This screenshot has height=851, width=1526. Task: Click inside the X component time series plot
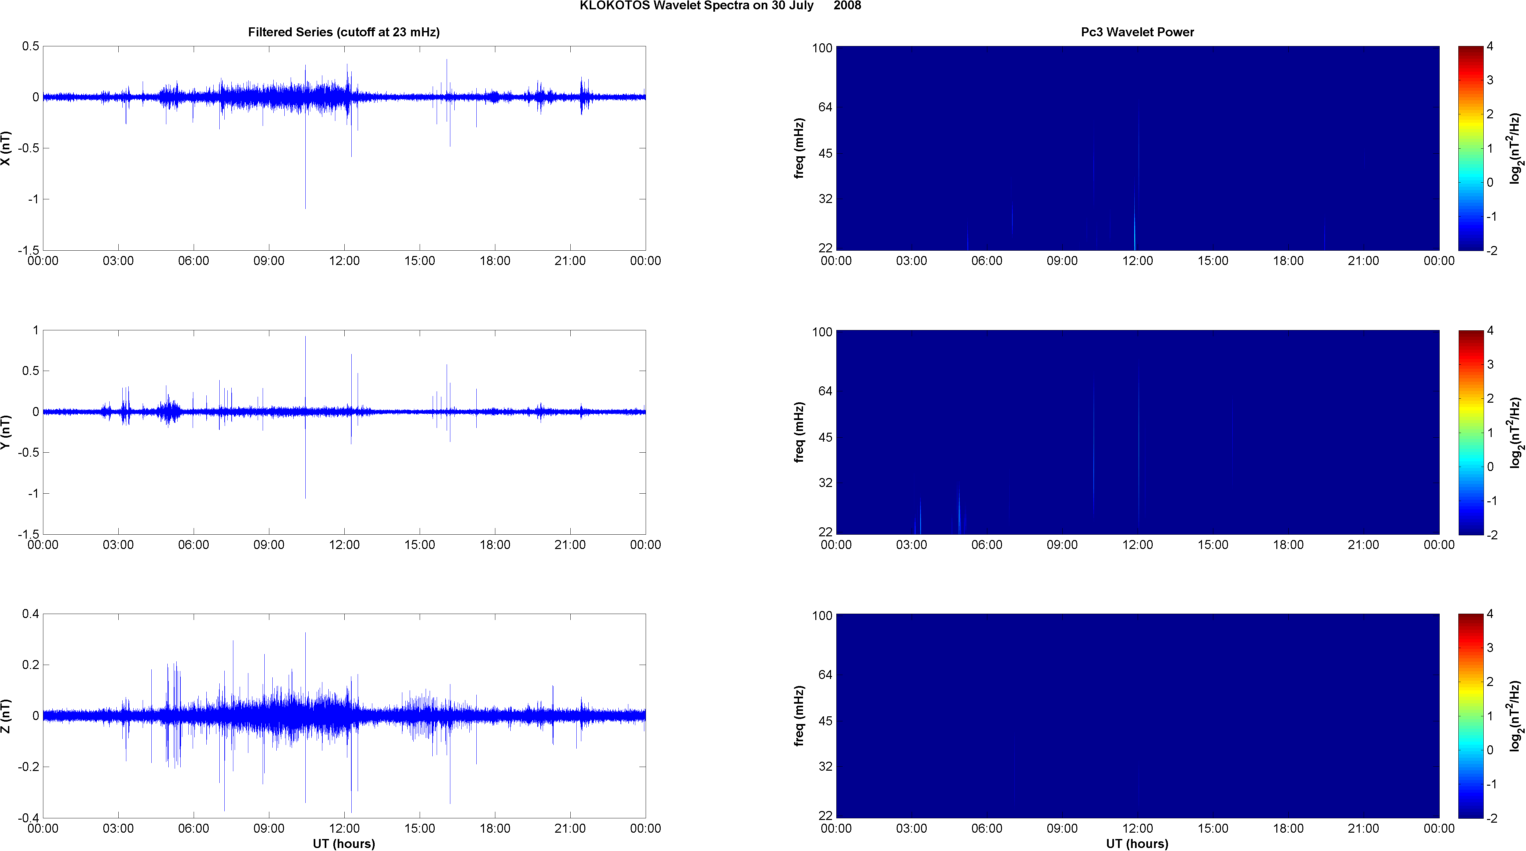click(x=344, y=148)
